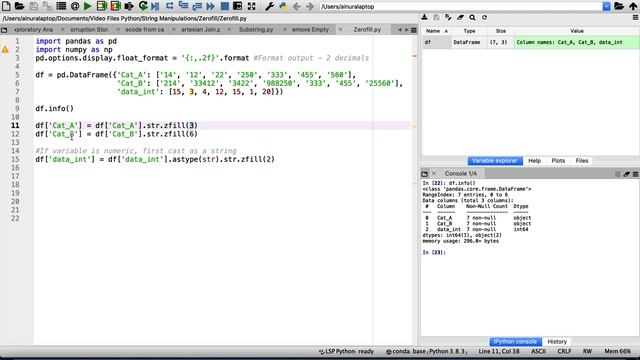
Task: Run selection or current line icon
Action: (x=129, y=6)
